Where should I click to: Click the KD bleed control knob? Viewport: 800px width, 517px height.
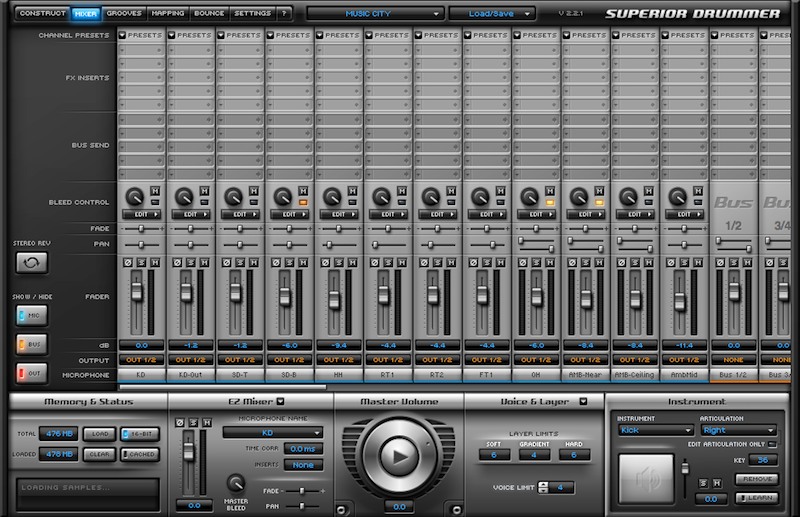pyautogui.click(x=135, y=196)
